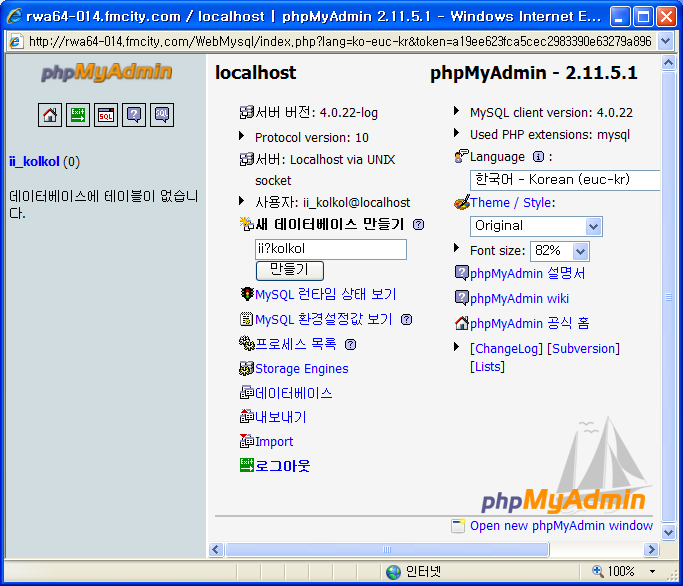Open MySQL 런타임 상태 보기 link

(x=325, y=295)
